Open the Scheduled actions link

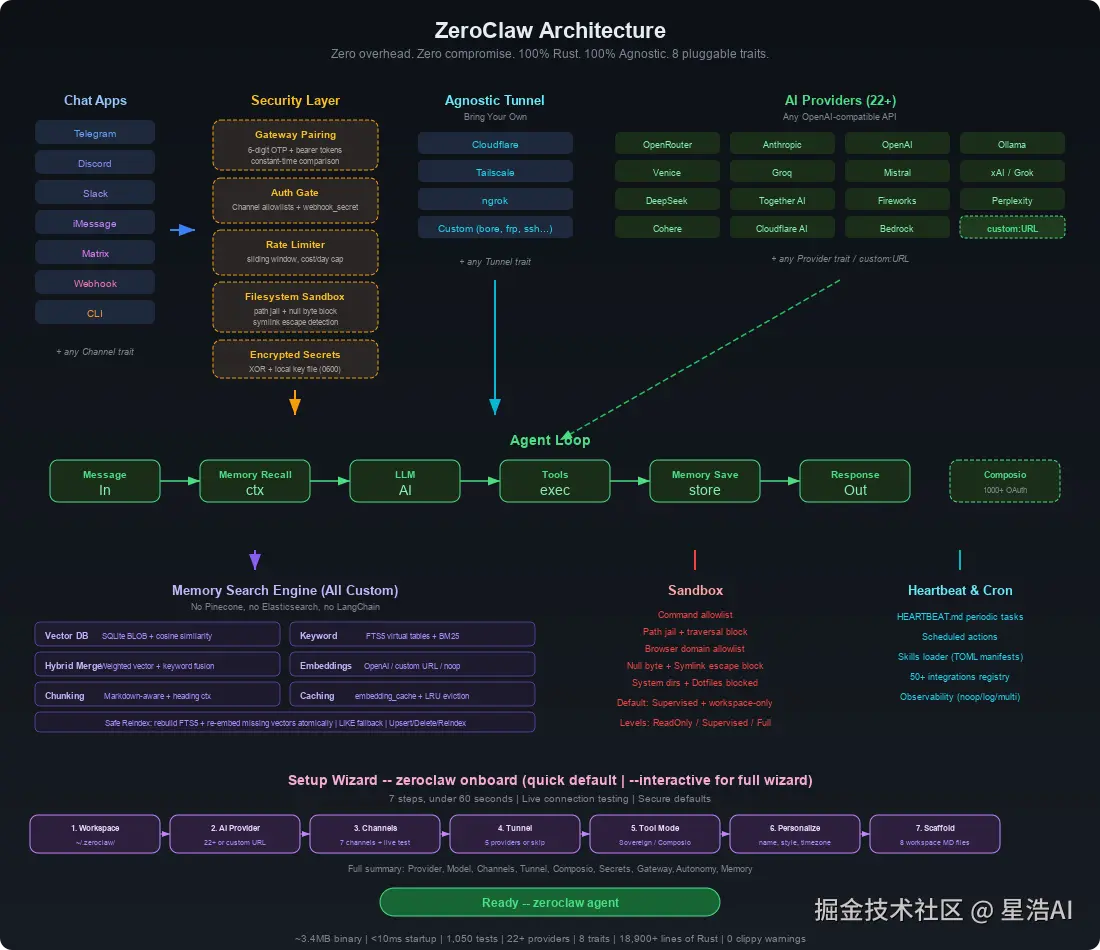[960, 637]
